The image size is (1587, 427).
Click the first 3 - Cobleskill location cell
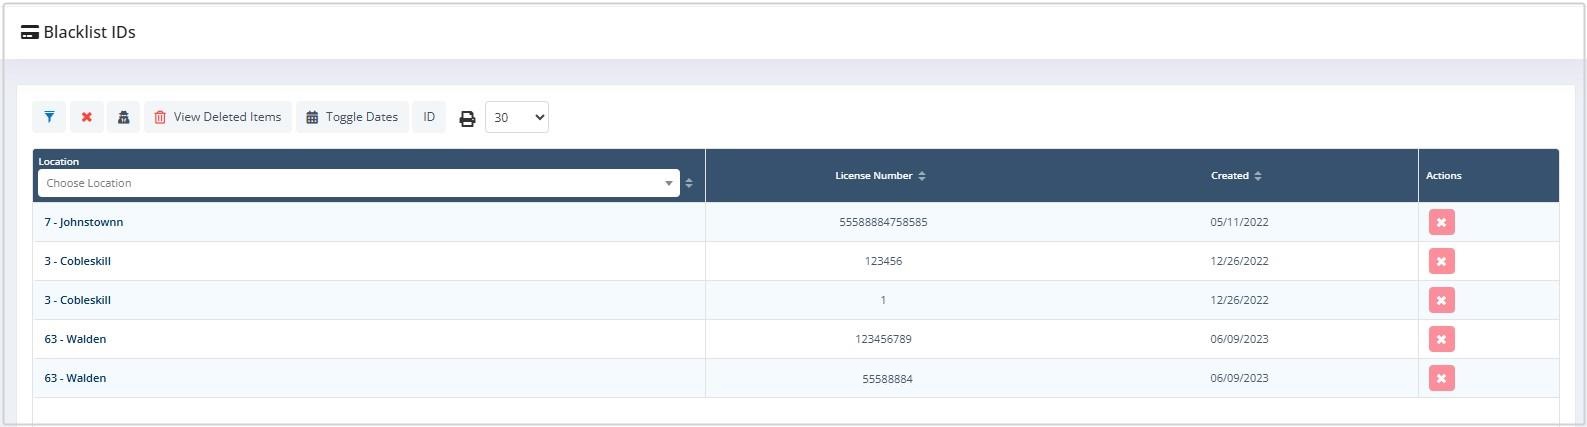[77, 261]
